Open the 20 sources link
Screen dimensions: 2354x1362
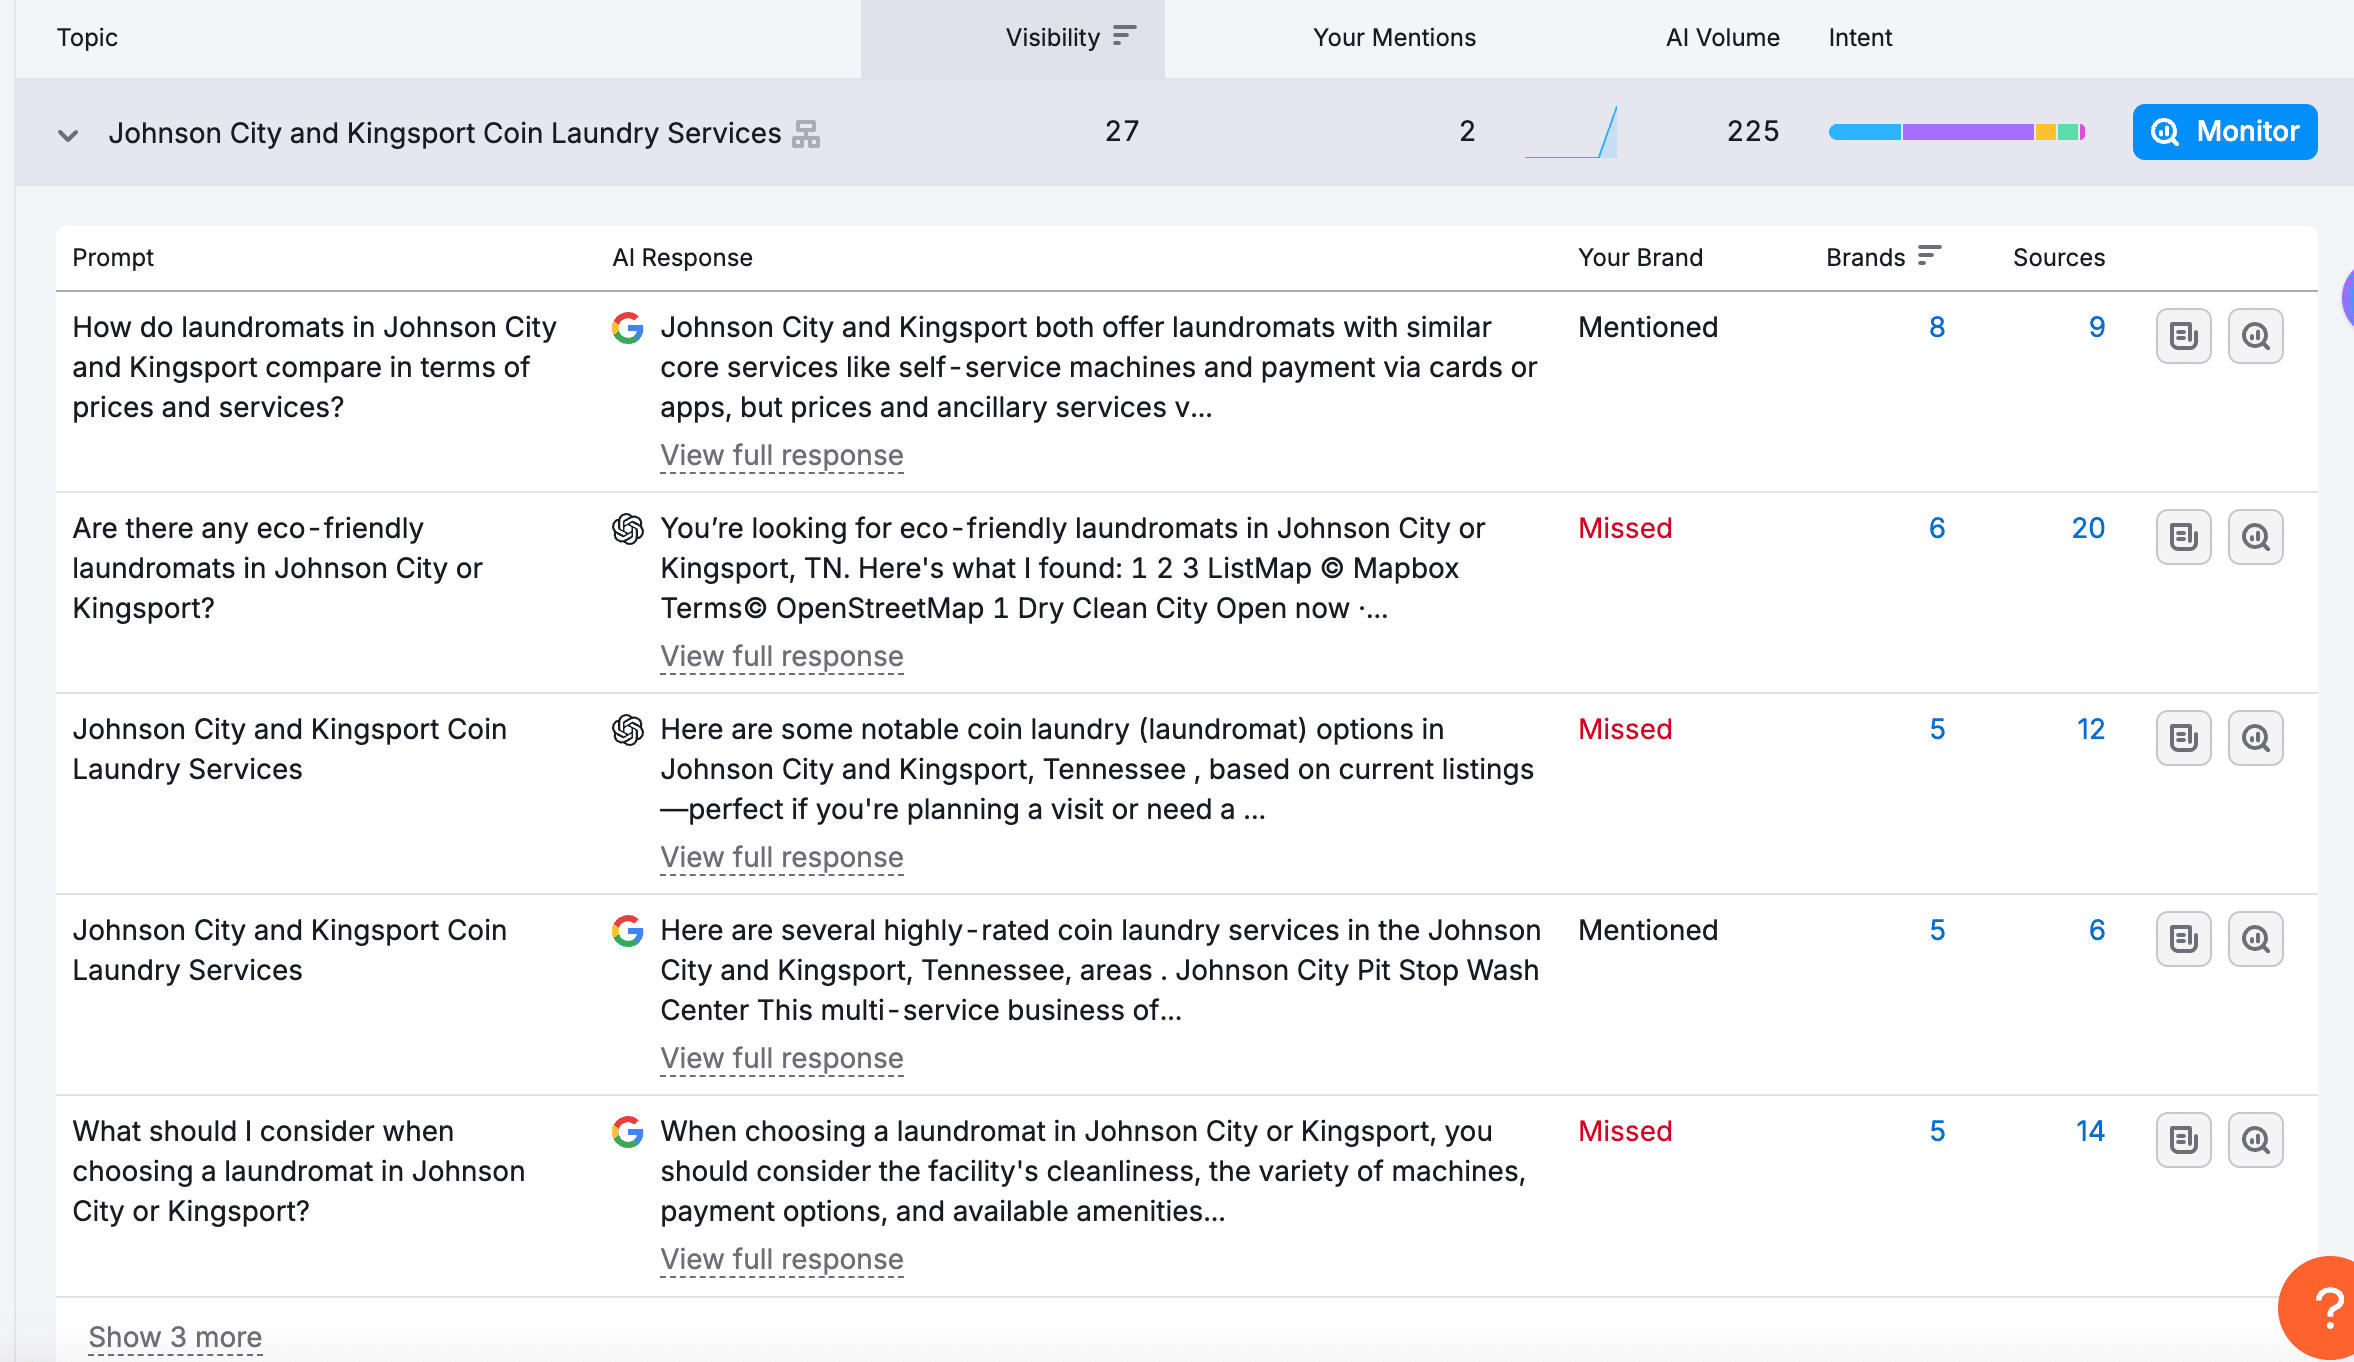[x=2087, y=528]
